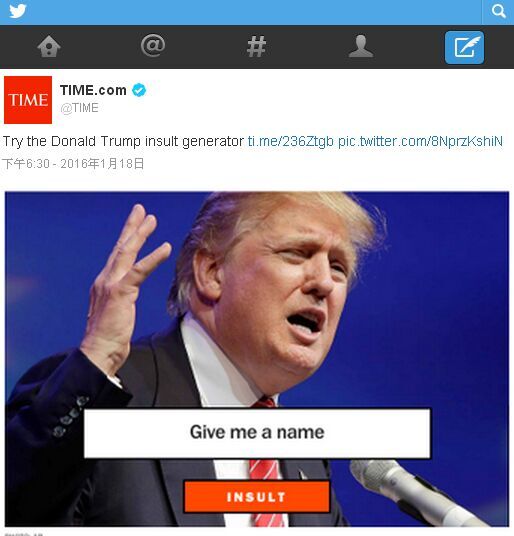Go to Home via house icon
Viewport: 514px width, 536px height.
(x=49, y=46)
